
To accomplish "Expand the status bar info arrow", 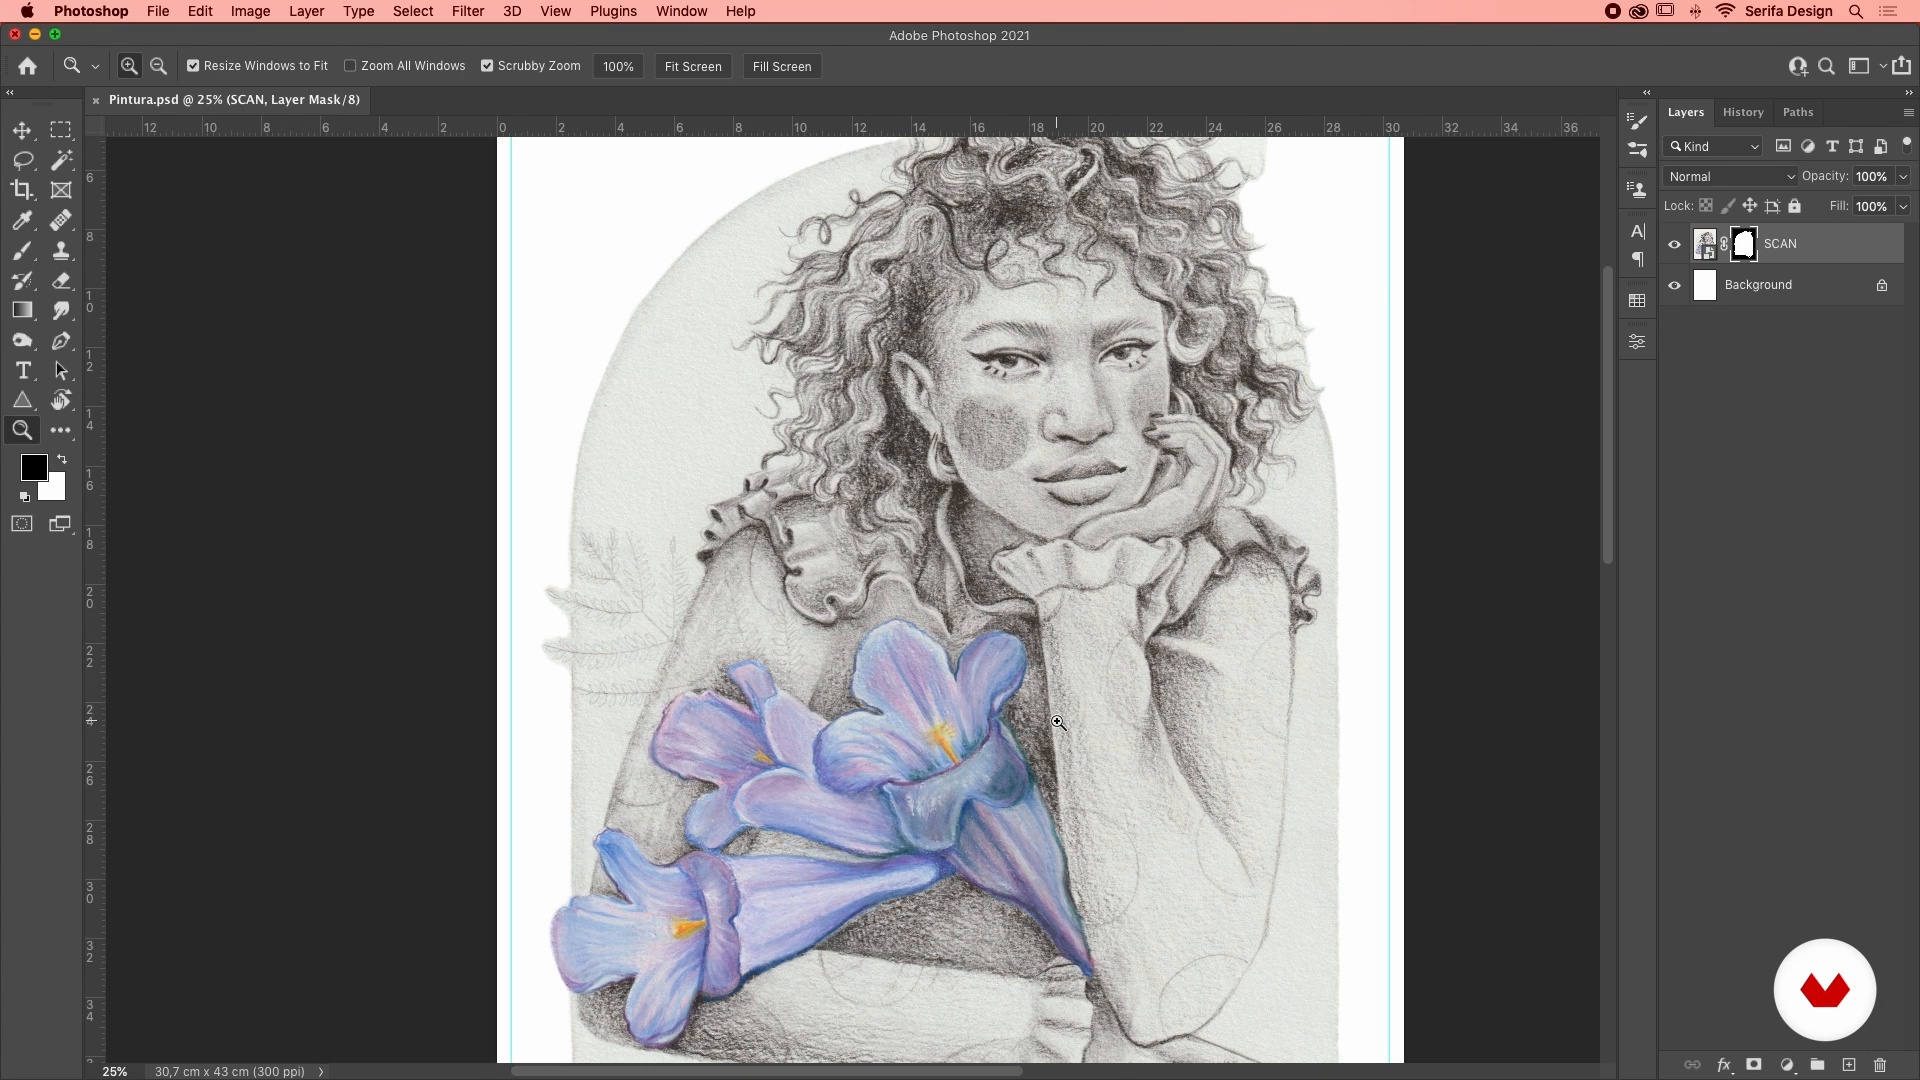I will 321,1071.
